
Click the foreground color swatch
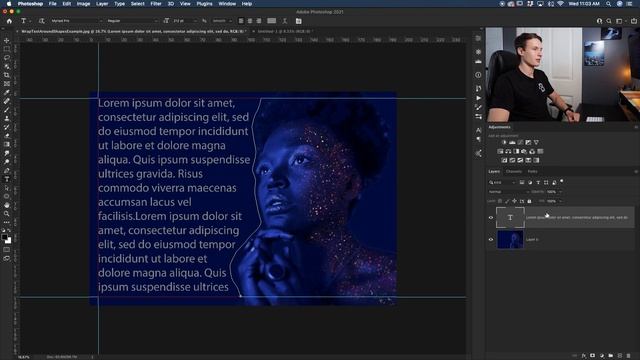(x=4, y=237)
